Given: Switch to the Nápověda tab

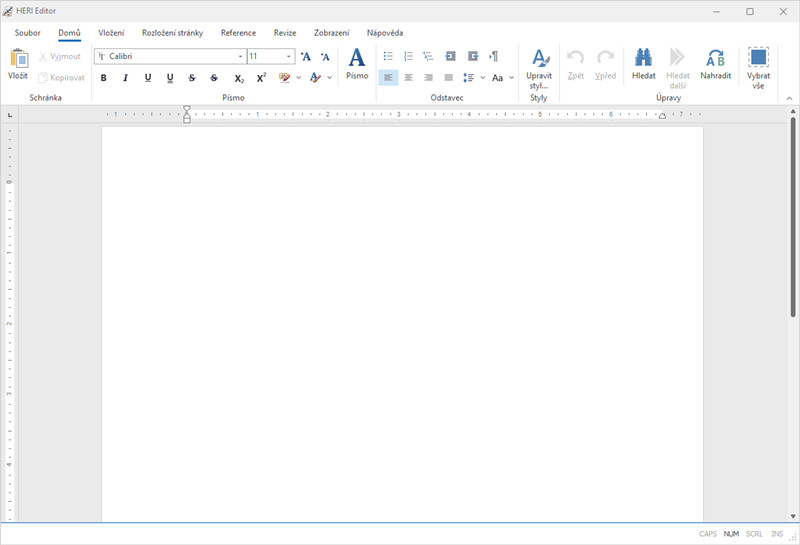Looking at the screenshot, I should click(385, 33).
